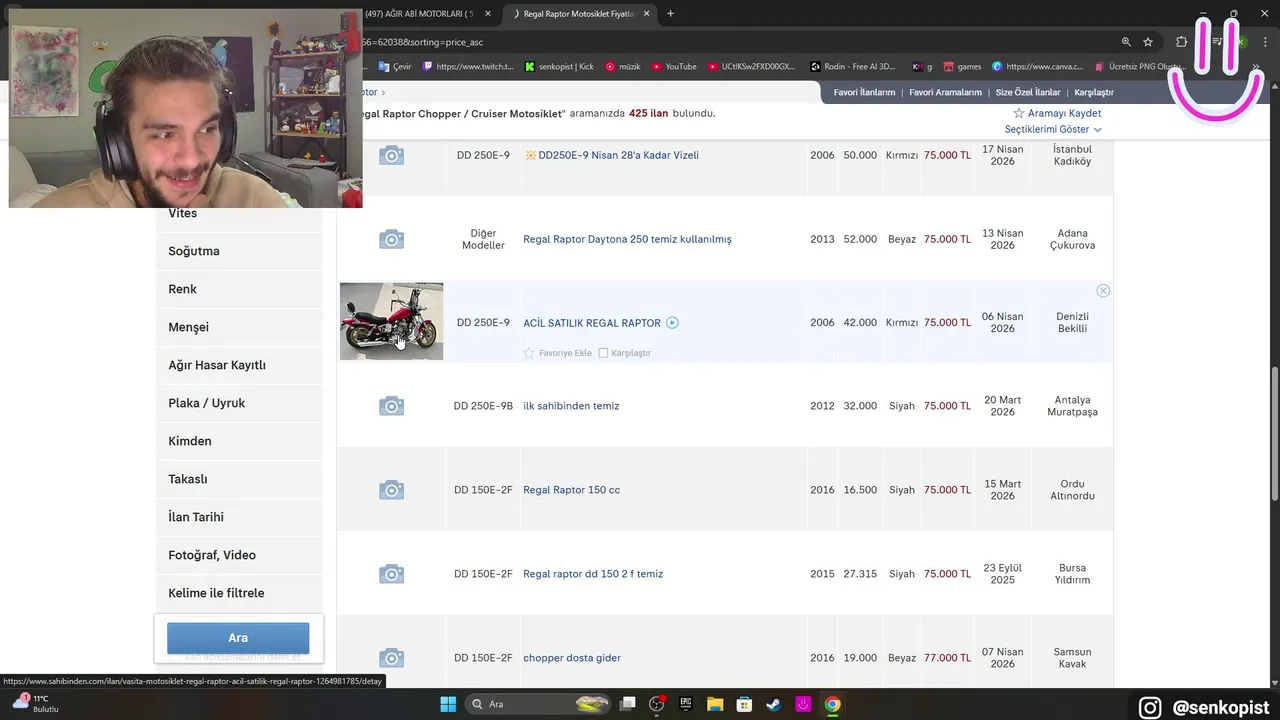
Task: Click the video play icon next to ACİL SATILIK REGAL RAPTOR
Action: [x=672, y=323]
